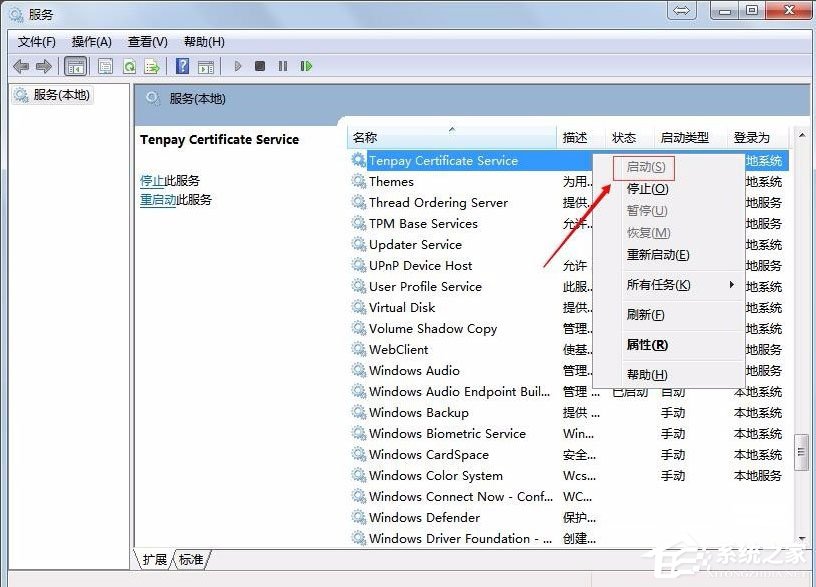
Task: Pause the service with the pause icon
Action: [282, 66]
